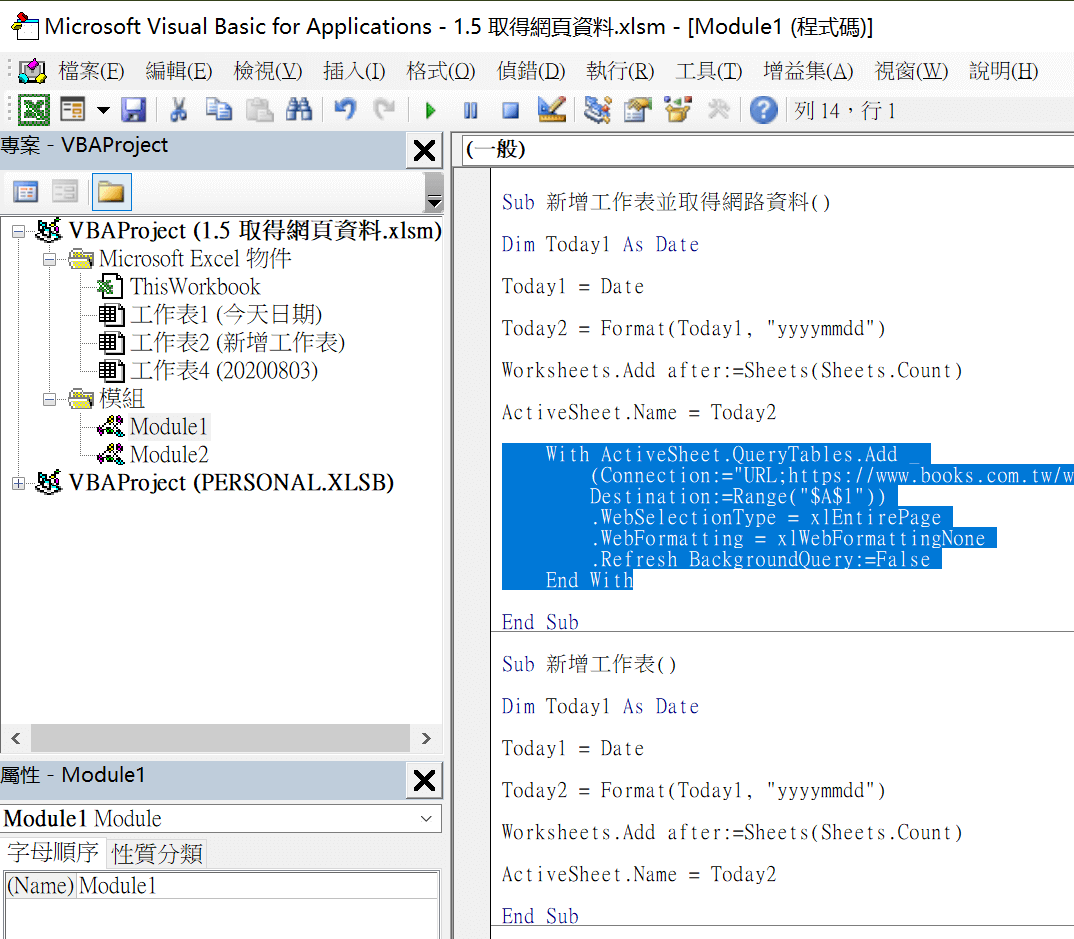This screenshot has width=1074, height=939.
Task: Click project tree horizontal scrollbar track
Action: [221, 738]
